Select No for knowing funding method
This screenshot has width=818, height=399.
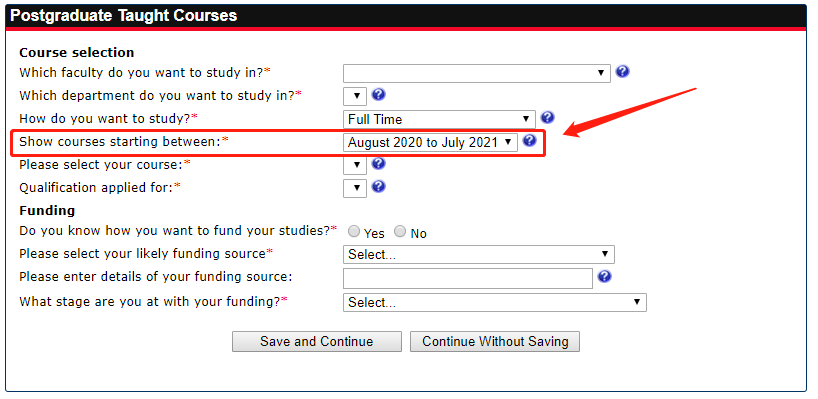pyautogui.click(x=400, y=231)
